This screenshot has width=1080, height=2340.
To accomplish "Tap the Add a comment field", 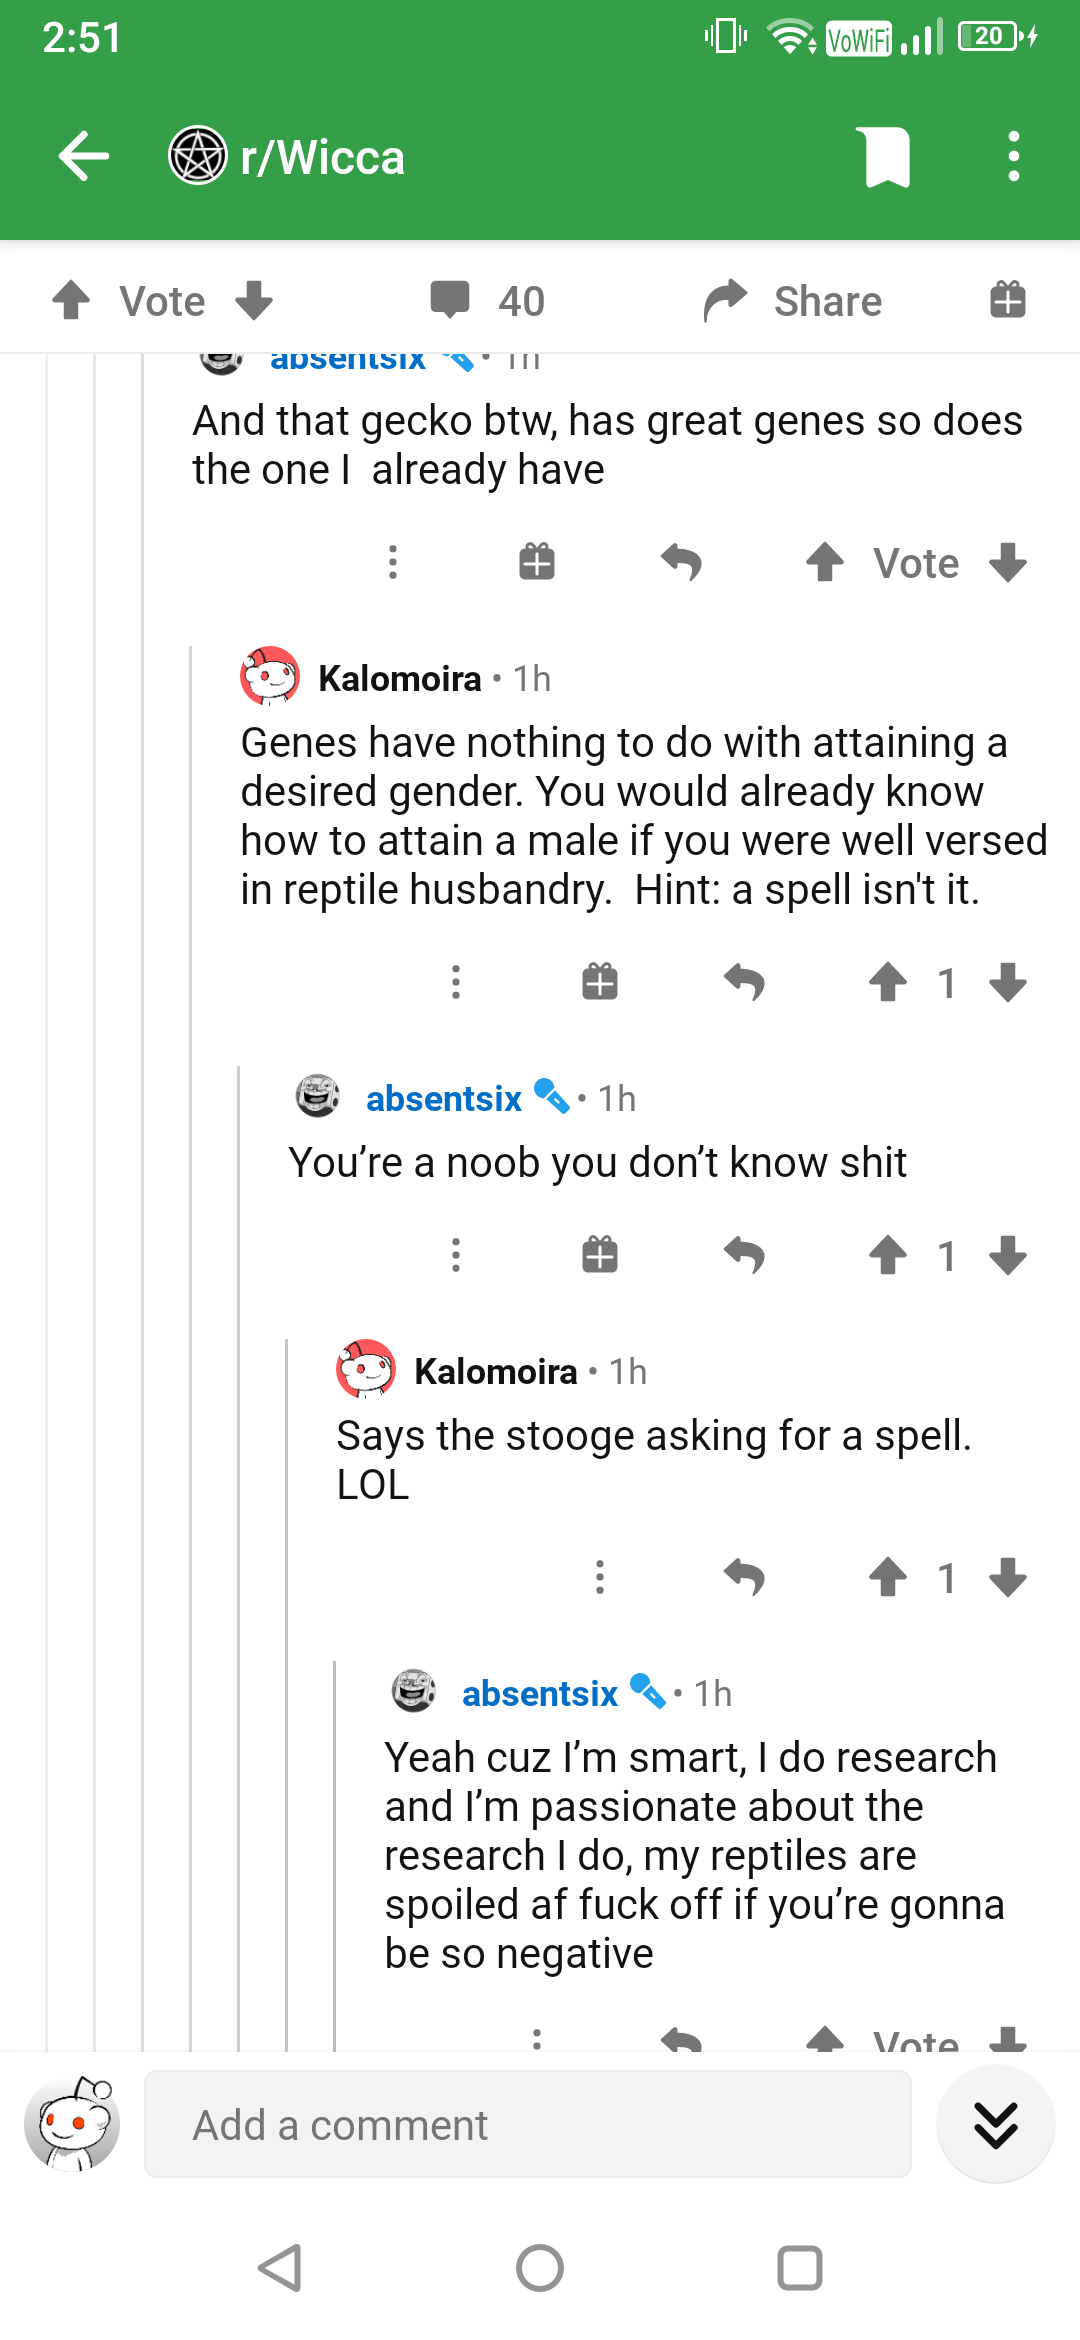I will pos(528,2125).
